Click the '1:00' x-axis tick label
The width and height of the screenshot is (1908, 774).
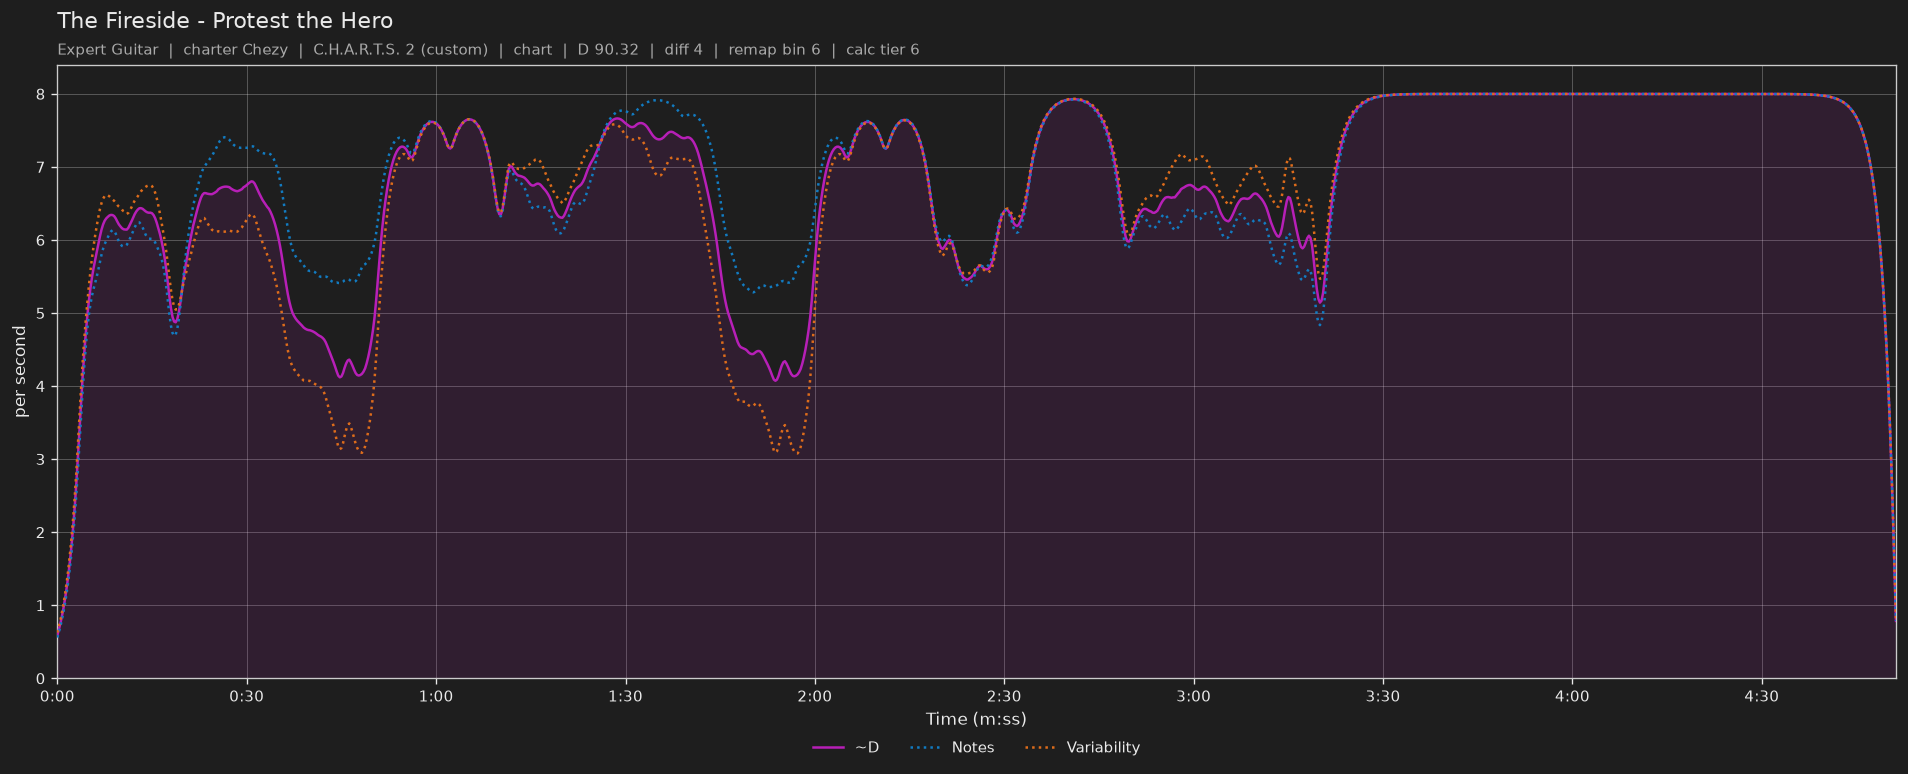tap(436, 696)
